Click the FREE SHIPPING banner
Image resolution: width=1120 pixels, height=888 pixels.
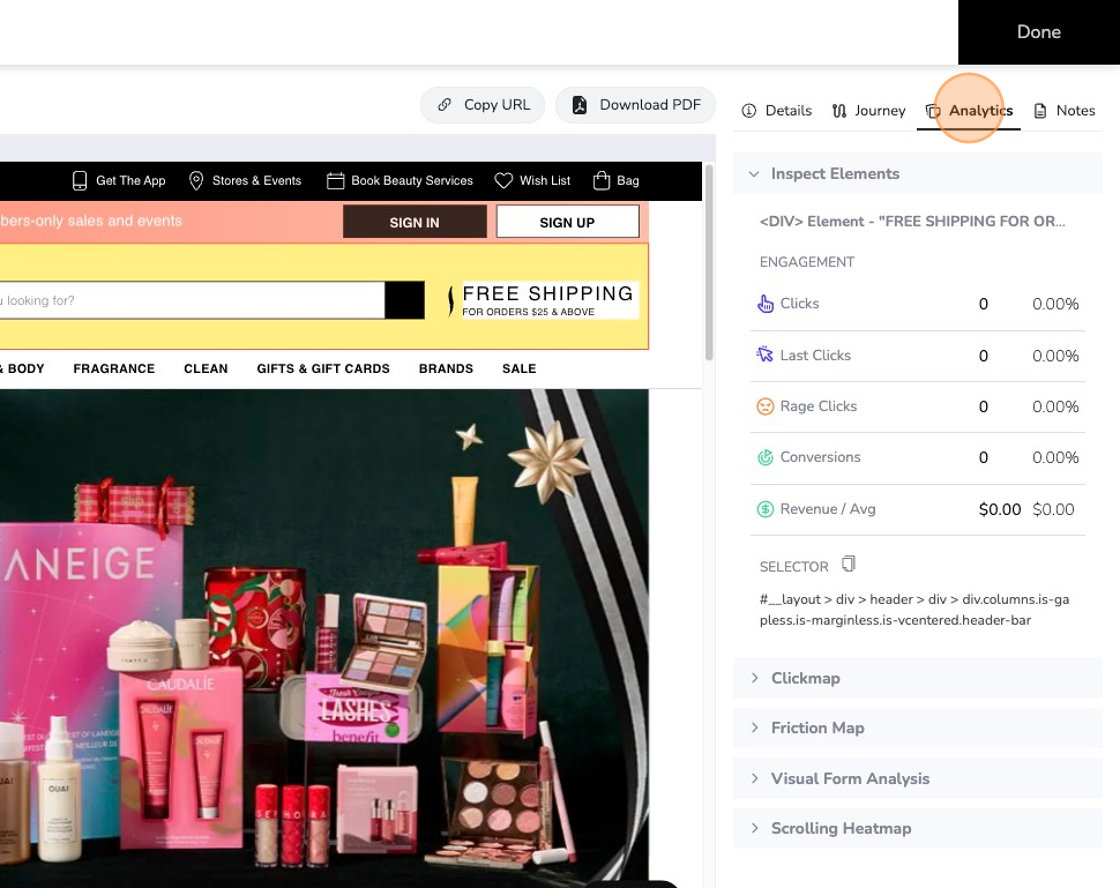(543, 300)
